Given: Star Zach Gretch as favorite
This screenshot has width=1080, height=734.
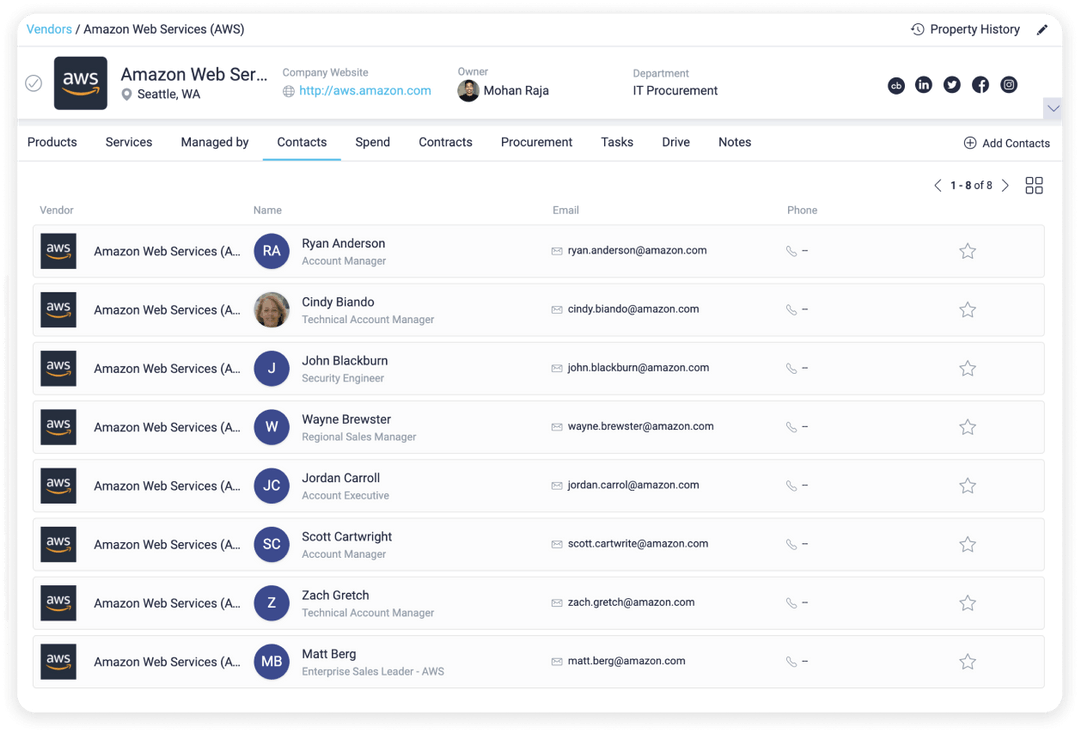Looking at the screenshot, I should [x=967, y=603].
